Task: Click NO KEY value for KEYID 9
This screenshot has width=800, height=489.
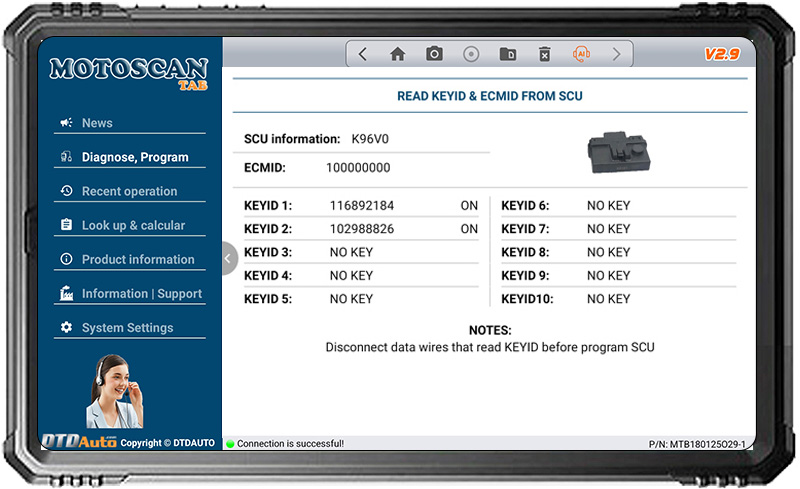Action: coord(609,276)
